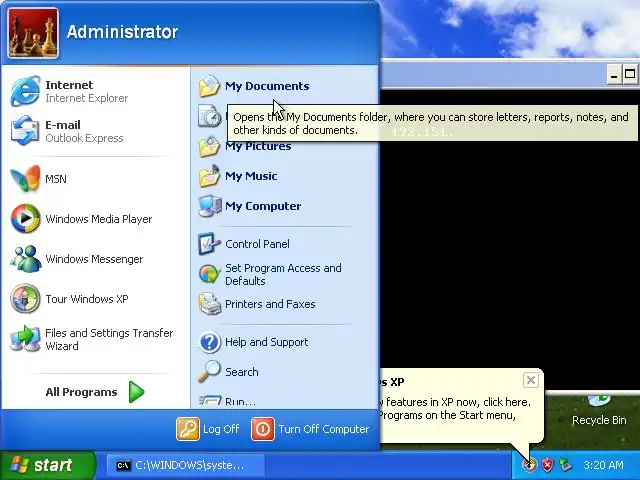Viewport: 640px width, 480px height.
Task: Click the Files and Settings Transfer Wizard text
Action: pyautogui.click(x=109, y=339)
